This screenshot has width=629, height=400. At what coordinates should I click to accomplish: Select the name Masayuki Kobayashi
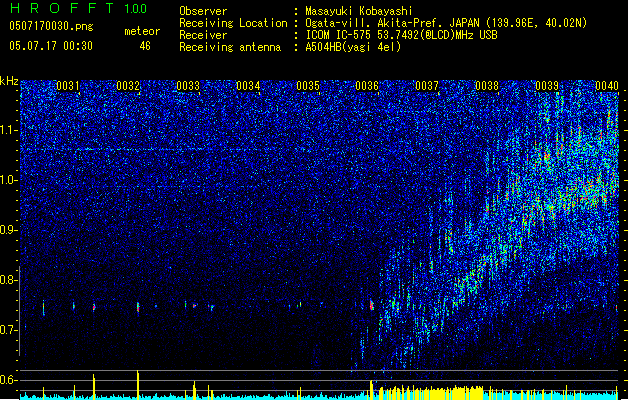359,11
